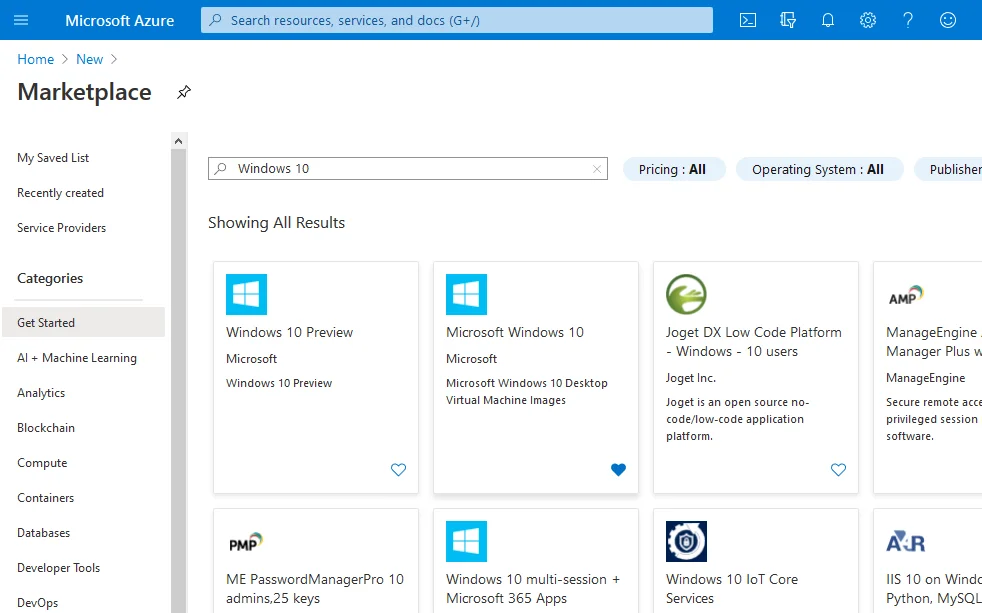Clear the Windows 10 search text
This screenshot has width=982, height=613.
(x=597, y=168)
